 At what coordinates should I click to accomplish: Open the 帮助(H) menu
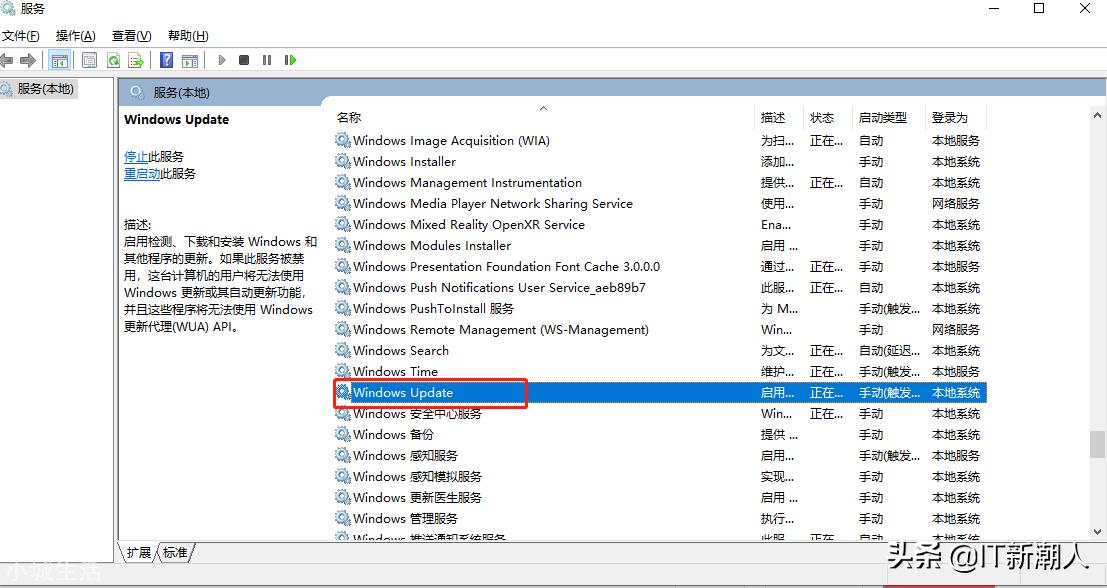188,36
